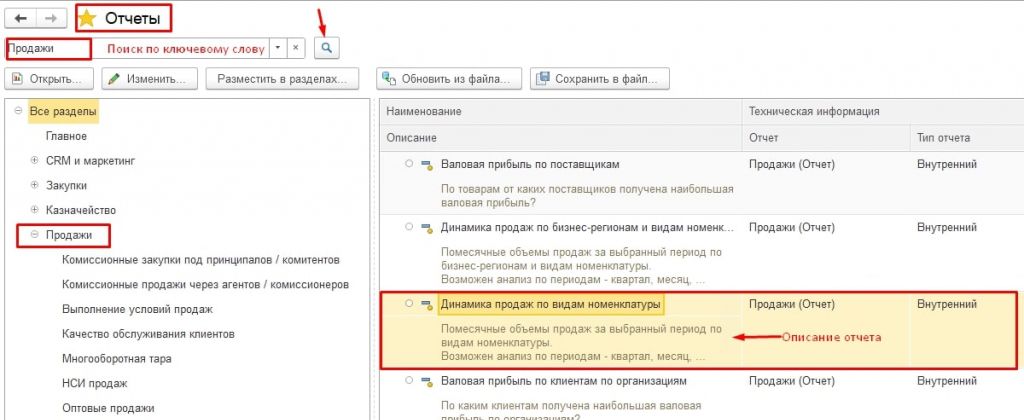
Task: Select Все разделы in the tree
Action: [x=63, y=112]
